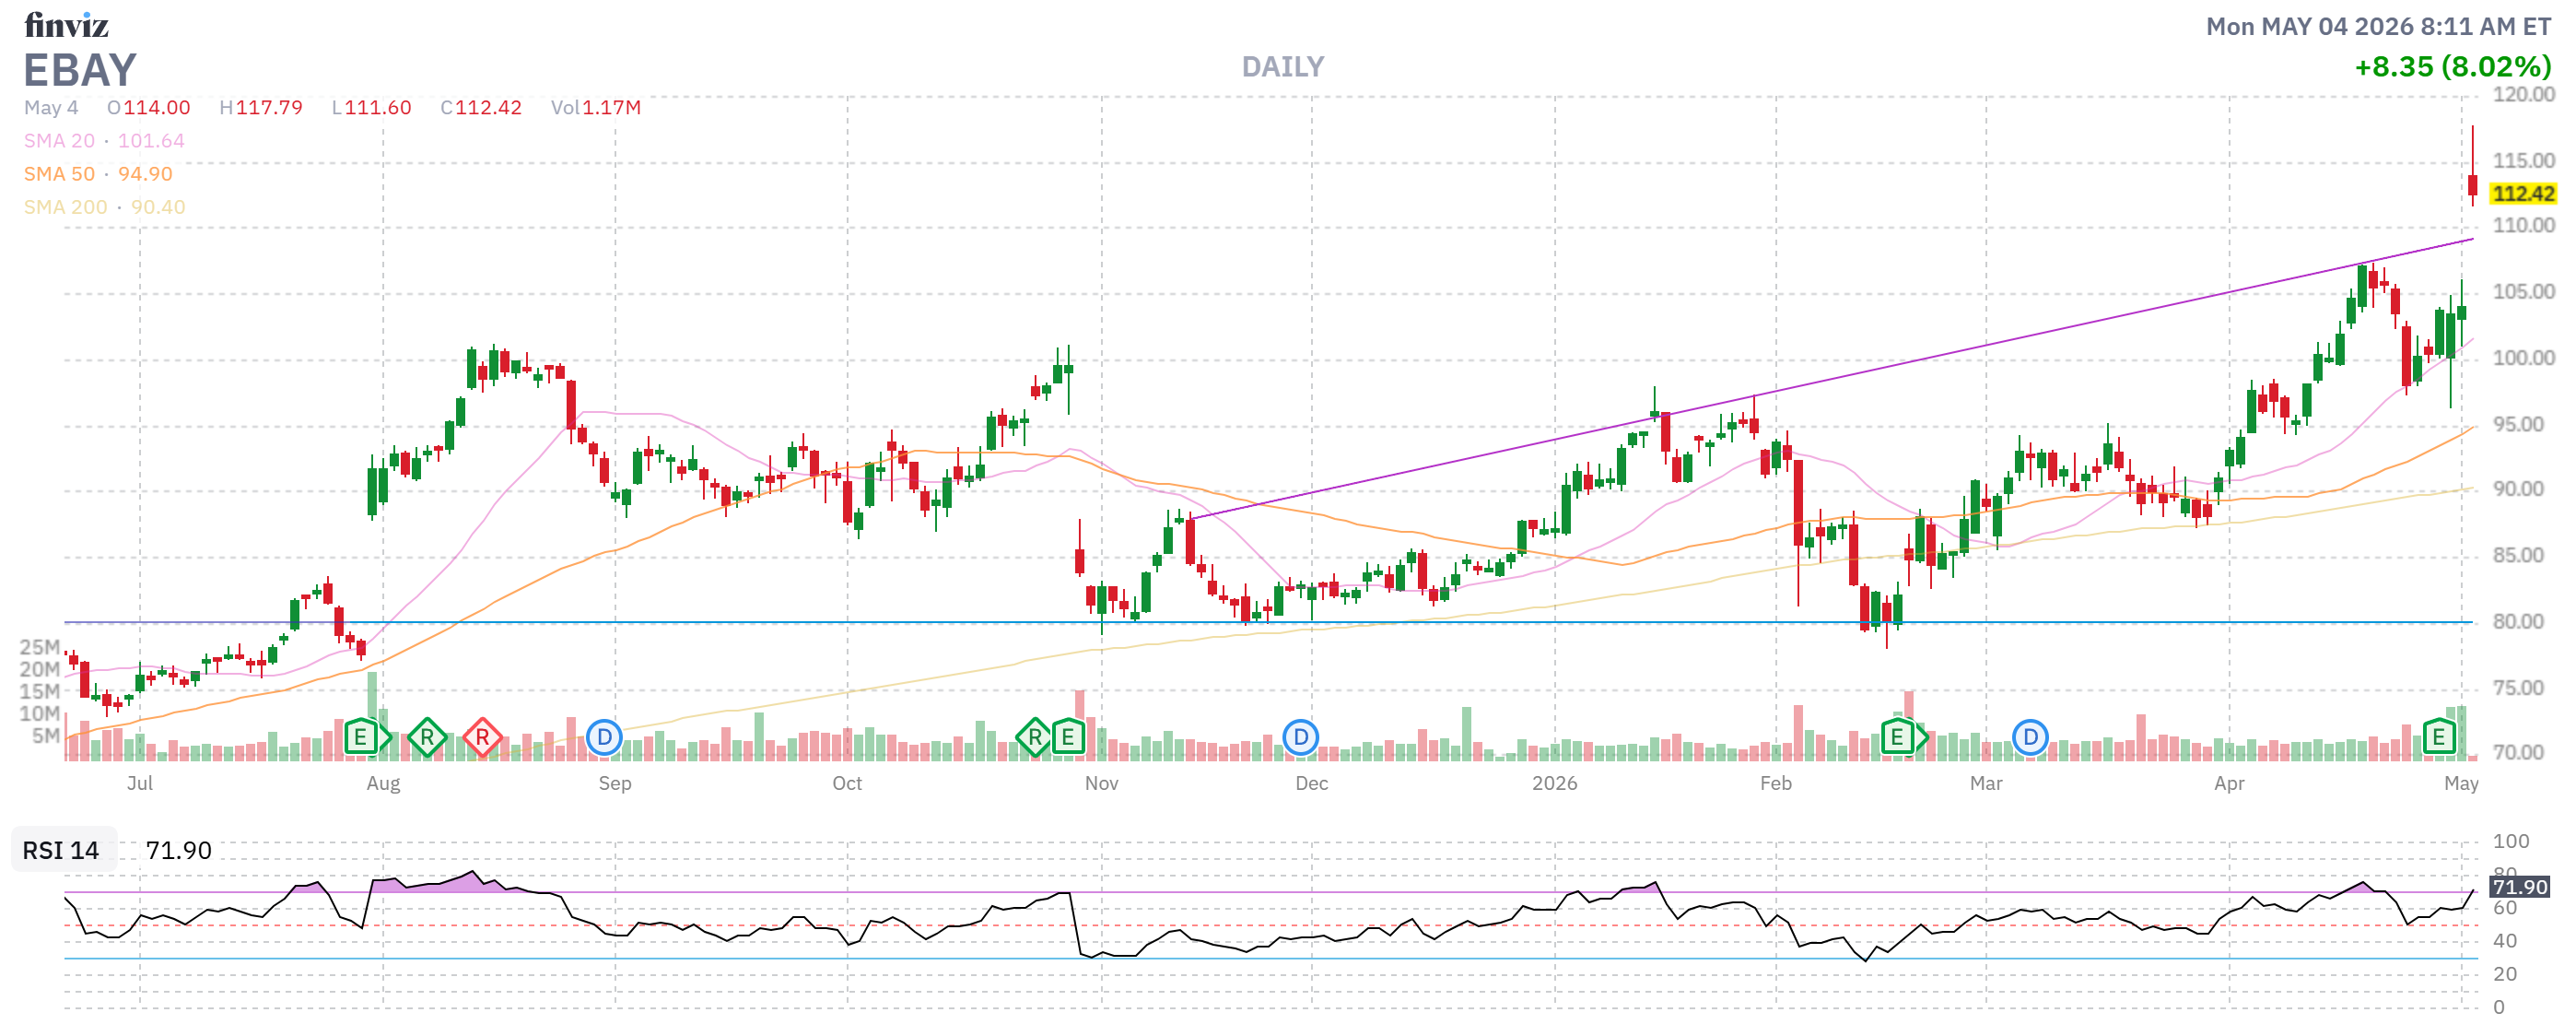Image resolution: width=2576 pixels, height=1036 pixels.
Task: Click the Sep label on time axis
Action: click(x=615, y=783)
